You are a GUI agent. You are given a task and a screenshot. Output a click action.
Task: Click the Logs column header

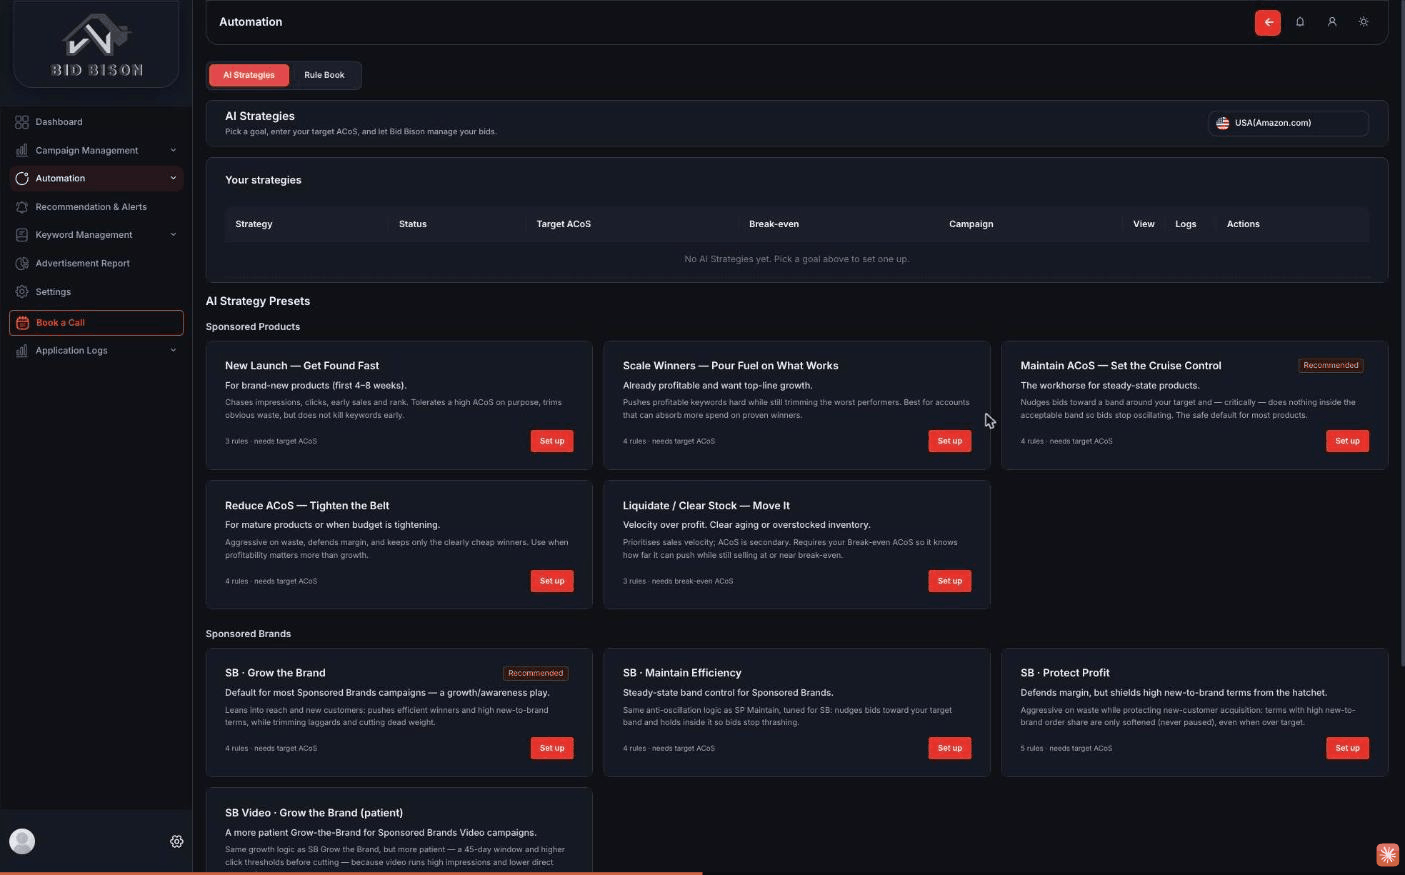pos(1186,224)
